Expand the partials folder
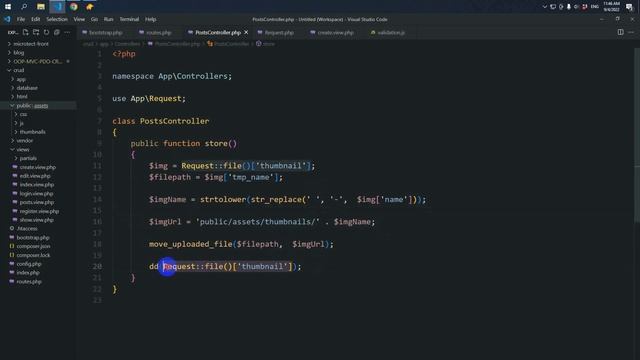Image resolution: width=640 pixels, height=360 pixels. [x=28, y=158]
